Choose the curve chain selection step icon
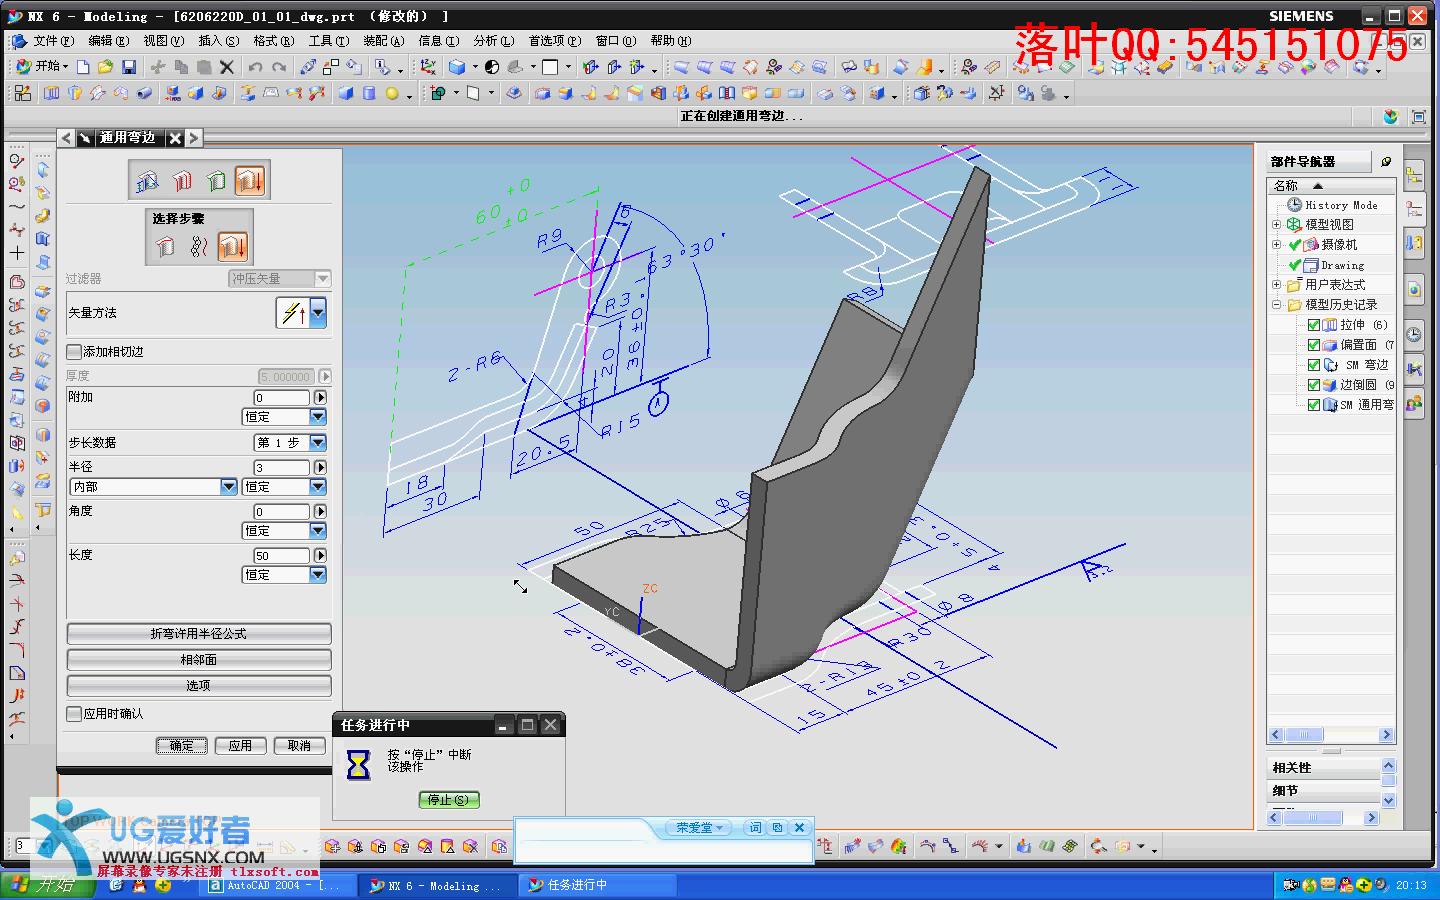This screenshot has width=1440, height=900. click(x=199, y=246)
